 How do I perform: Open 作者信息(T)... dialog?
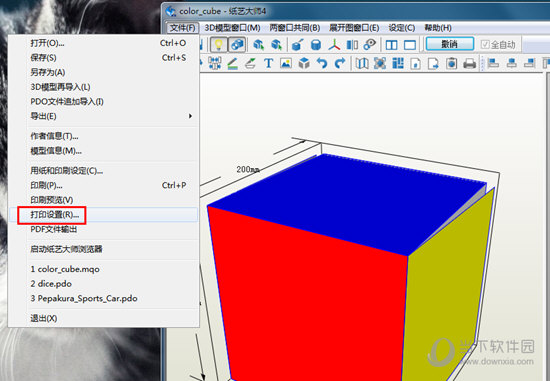pos(103,136)
